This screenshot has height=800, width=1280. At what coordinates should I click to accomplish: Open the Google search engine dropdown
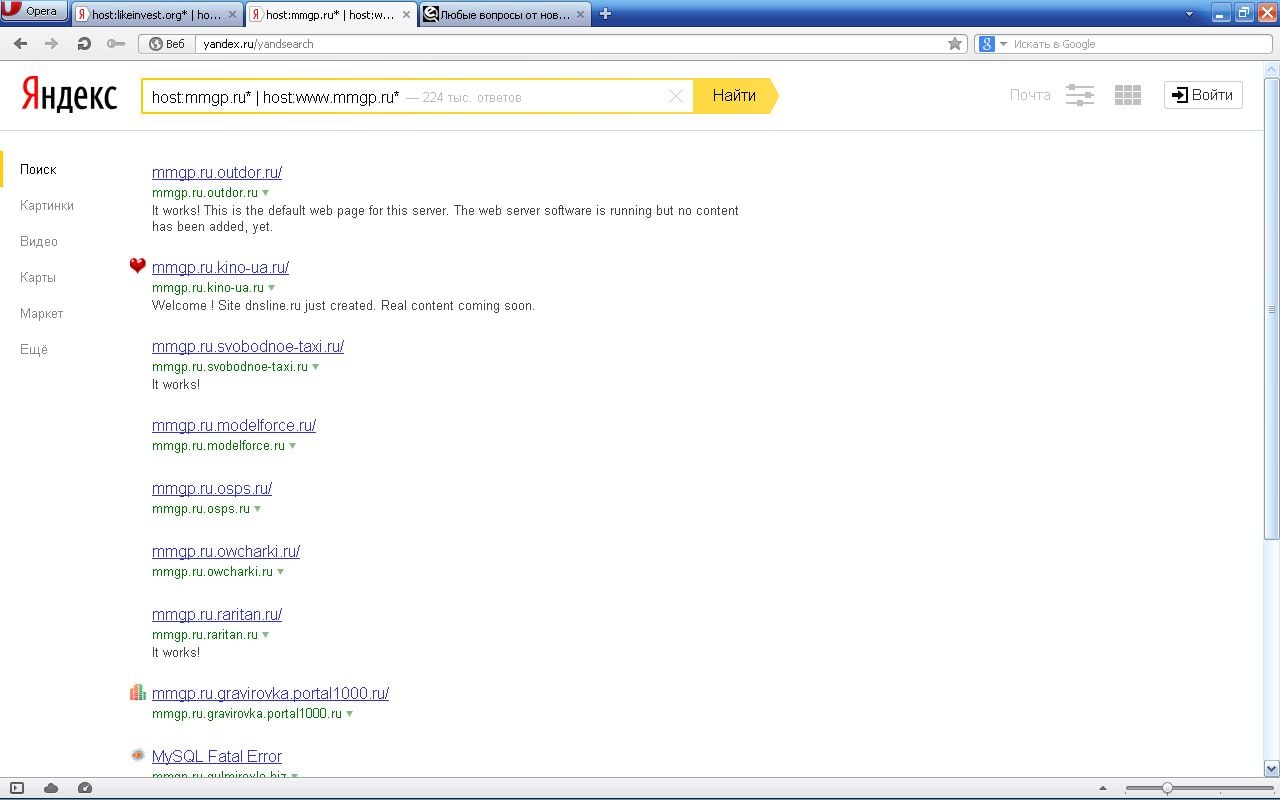993,44
